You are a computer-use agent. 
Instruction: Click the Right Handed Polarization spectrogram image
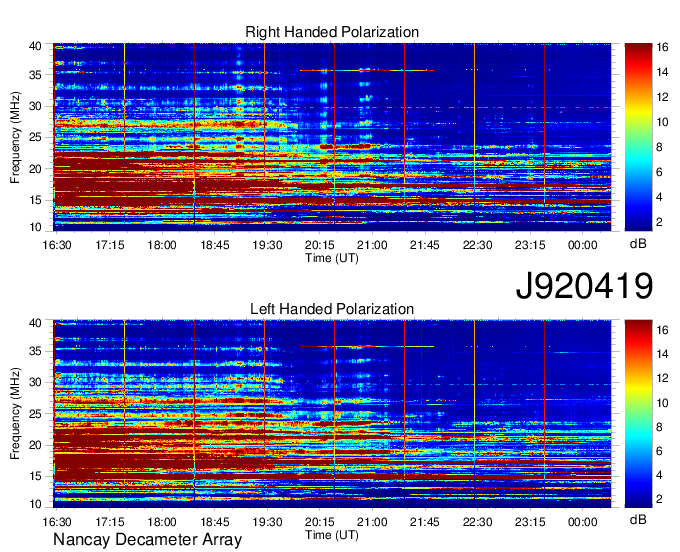pyautogui.click(x=332, y=137)
